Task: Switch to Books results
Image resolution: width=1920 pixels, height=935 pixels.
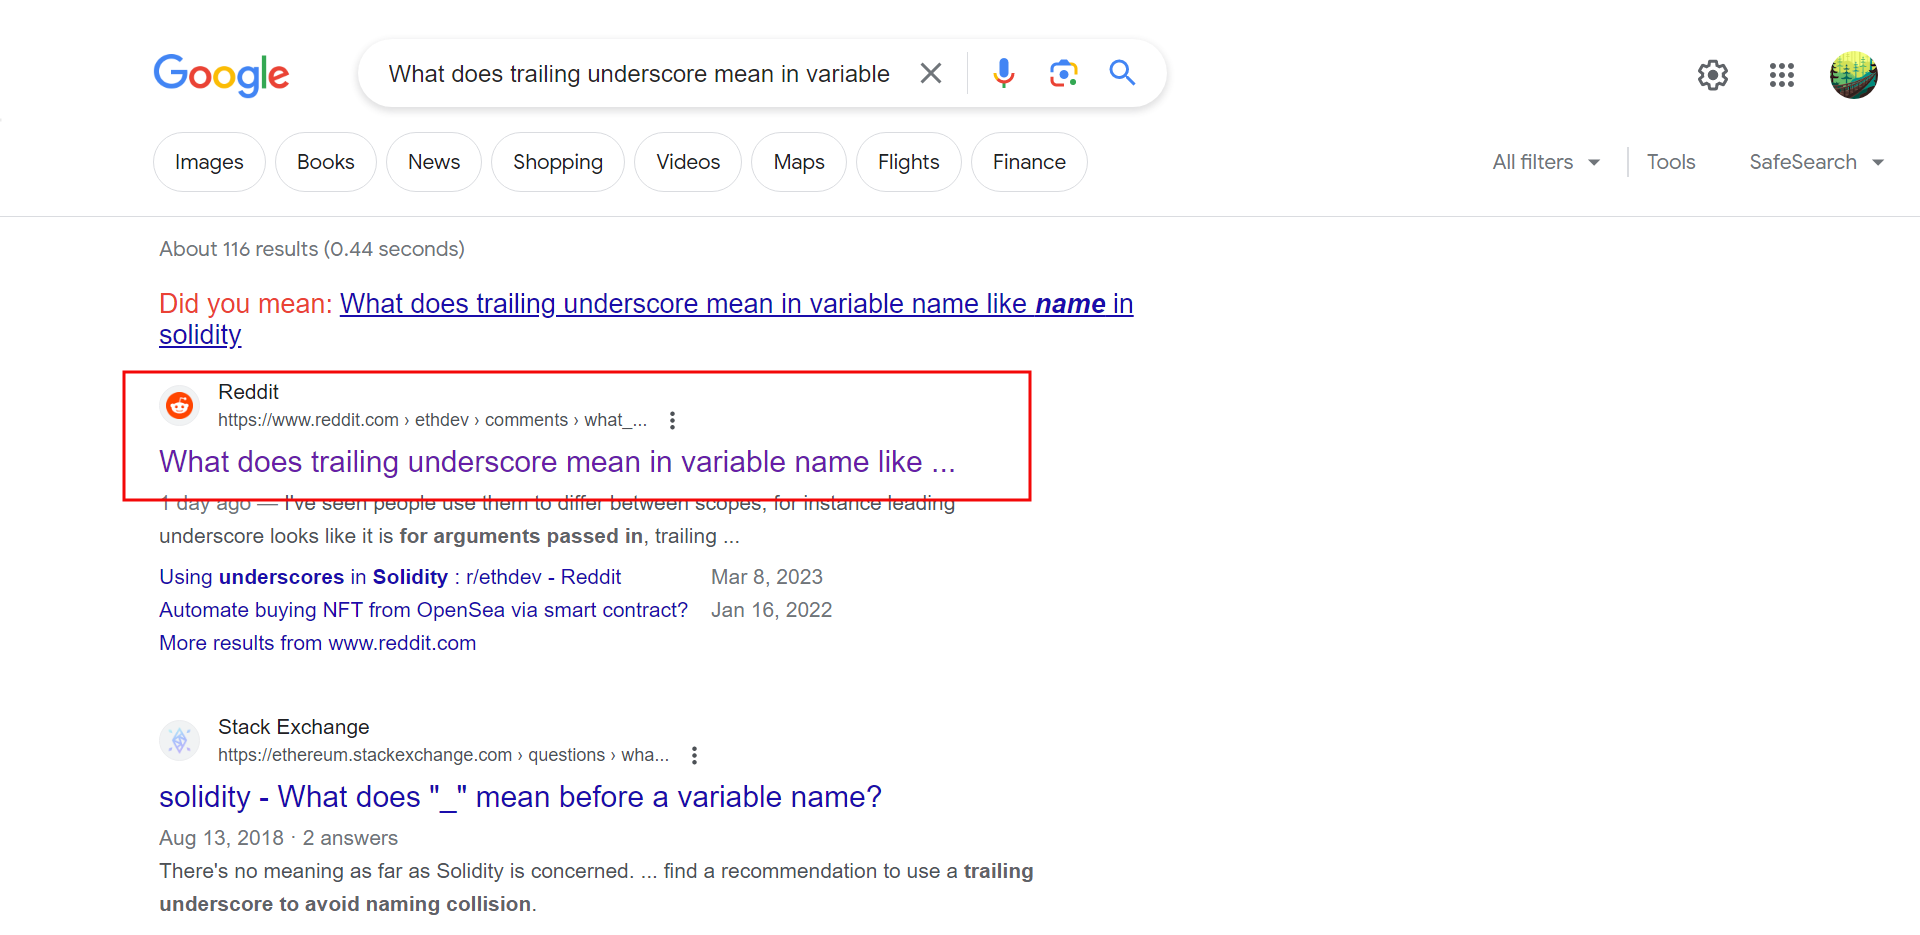Action: (326, 162)
